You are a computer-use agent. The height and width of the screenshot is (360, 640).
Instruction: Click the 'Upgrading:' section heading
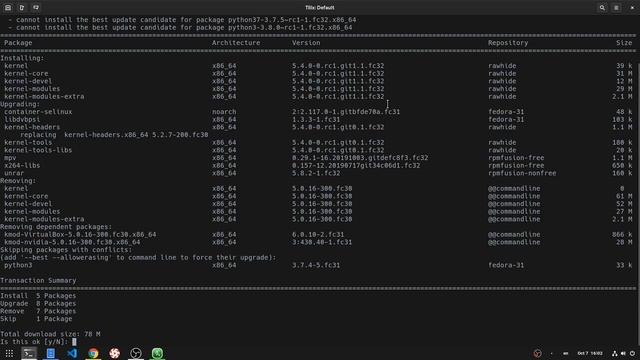coord(20,104)
